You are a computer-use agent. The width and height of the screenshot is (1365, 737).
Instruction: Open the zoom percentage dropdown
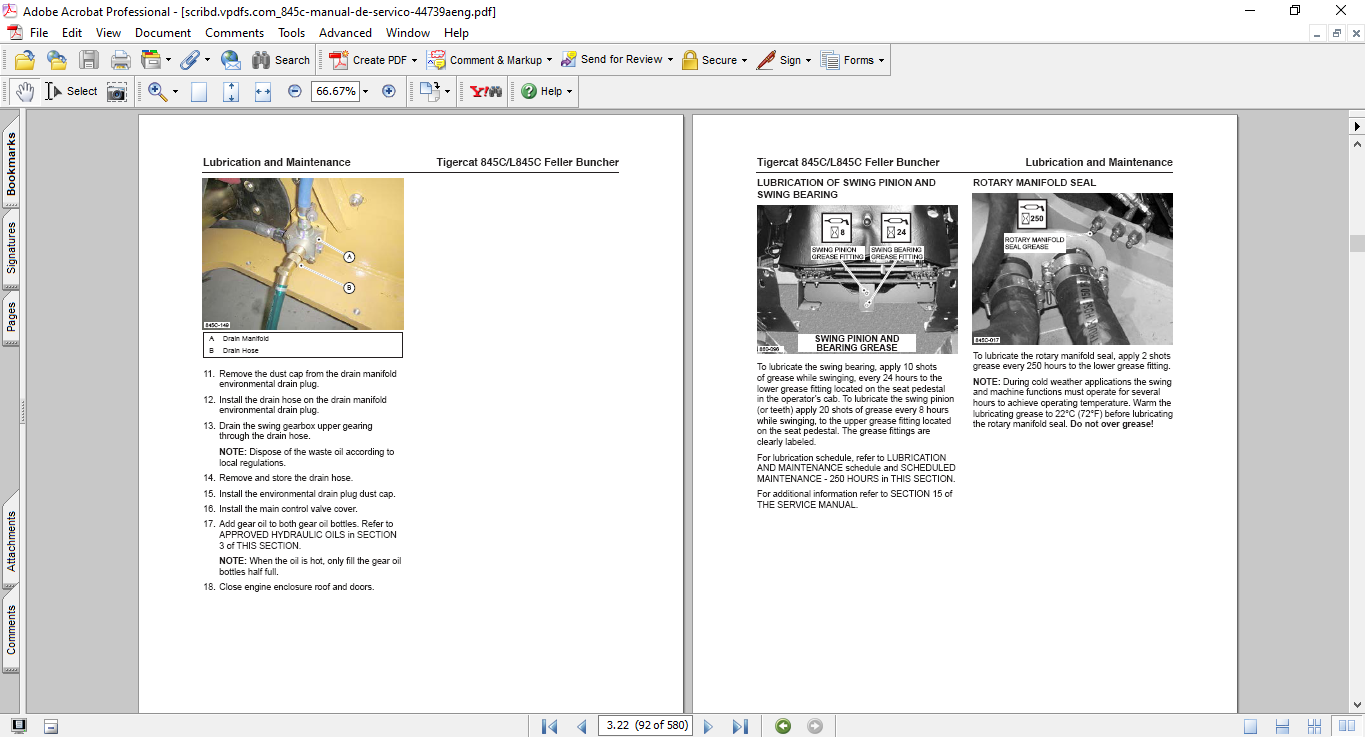pyautogui.click(x=365, y=91)
